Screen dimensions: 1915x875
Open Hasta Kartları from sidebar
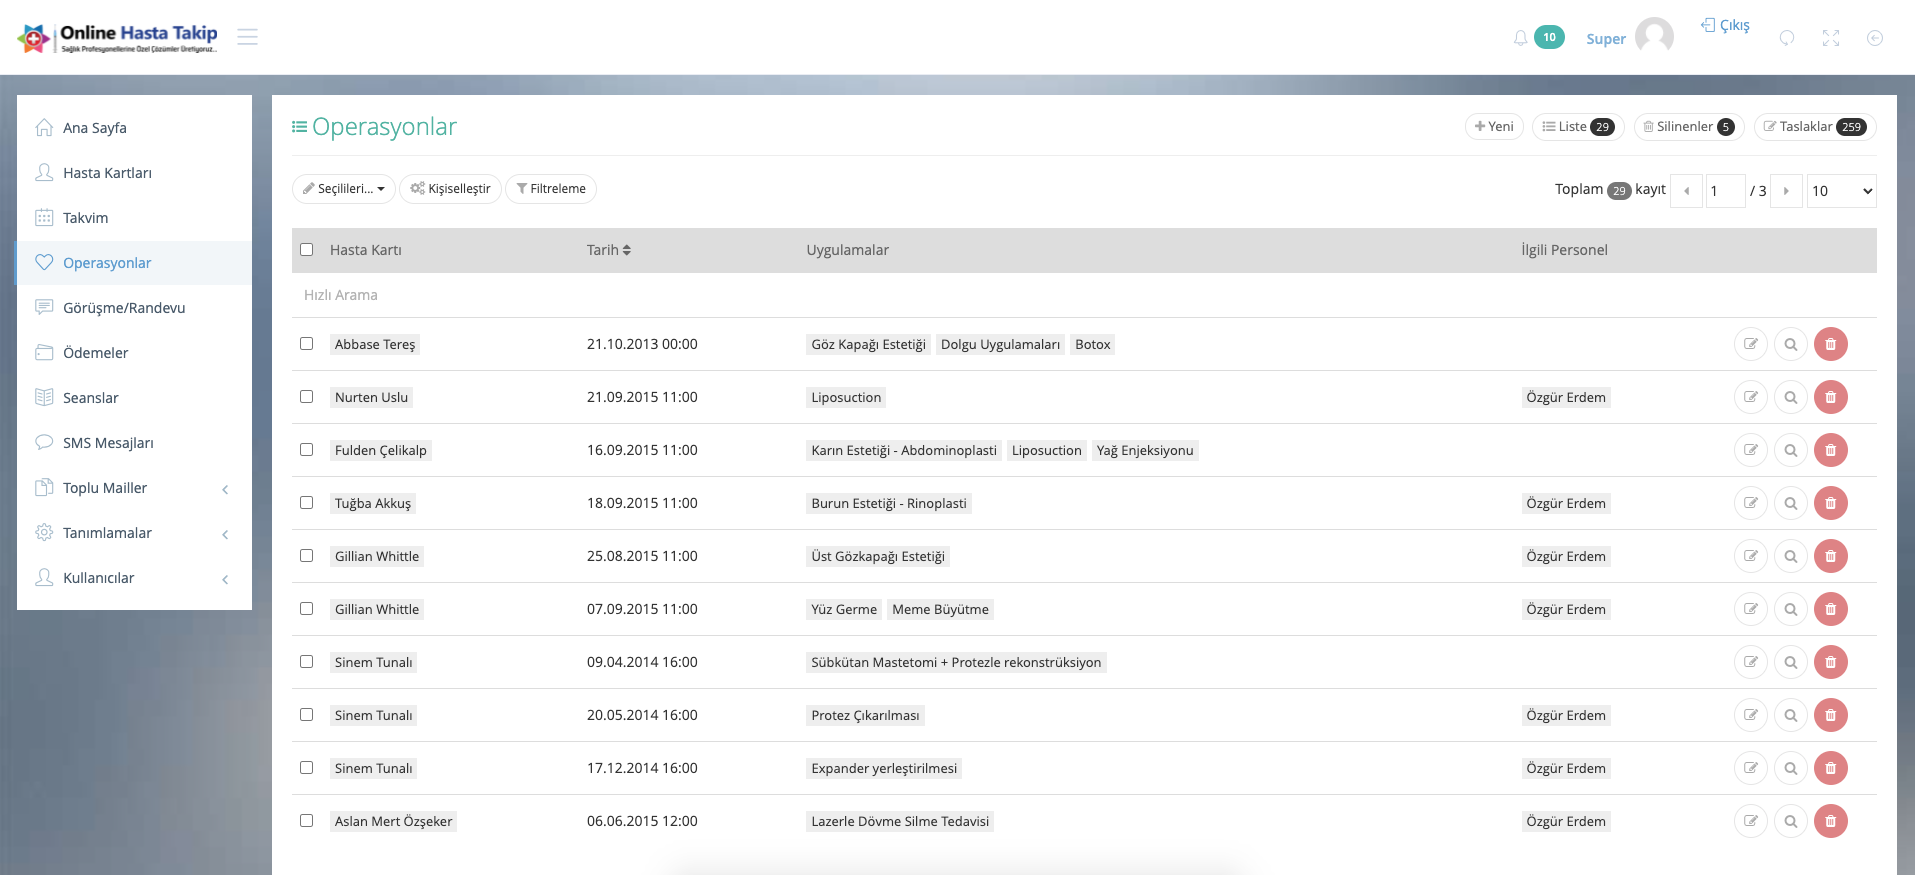coord(107,173)
